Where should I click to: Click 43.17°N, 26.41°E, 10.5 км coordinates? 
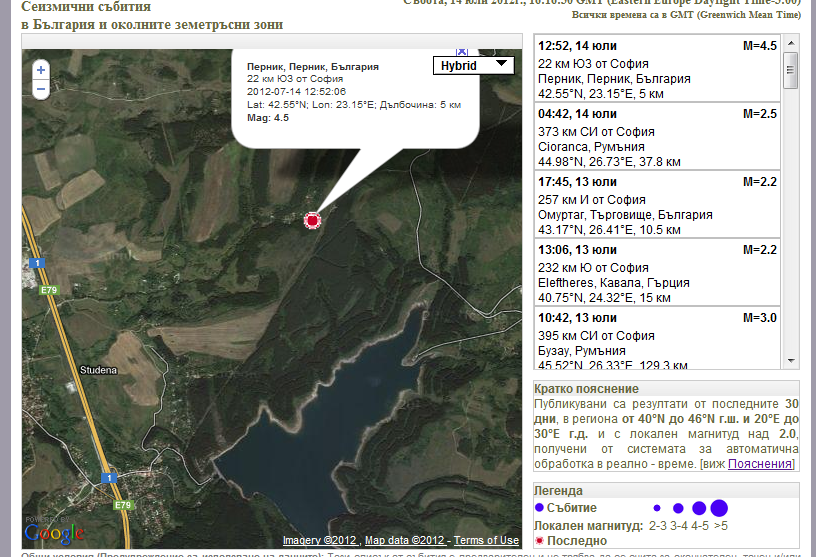[x=609, y=230]
